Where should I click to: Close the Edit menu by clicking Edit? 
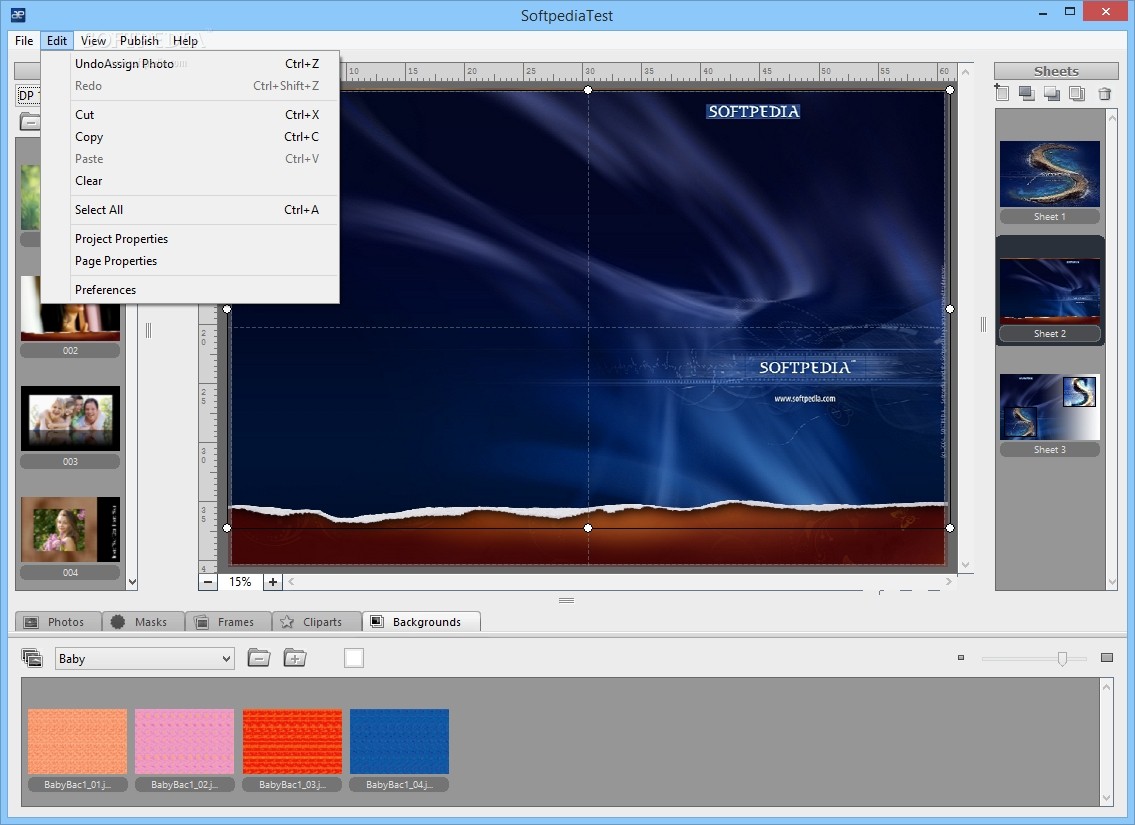pos(56,41)
